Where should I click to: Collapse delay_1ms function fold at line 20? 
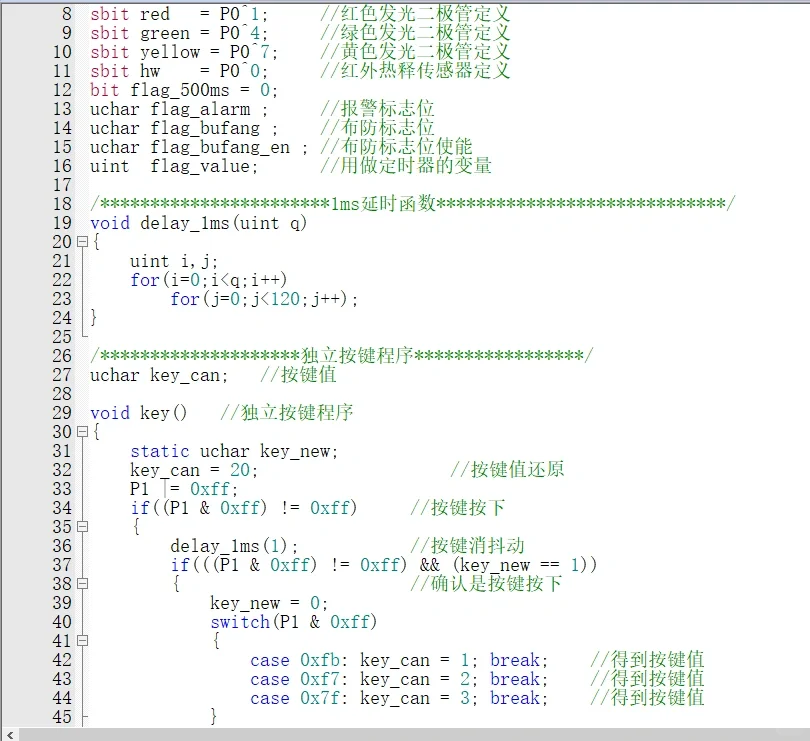point(83,242)
